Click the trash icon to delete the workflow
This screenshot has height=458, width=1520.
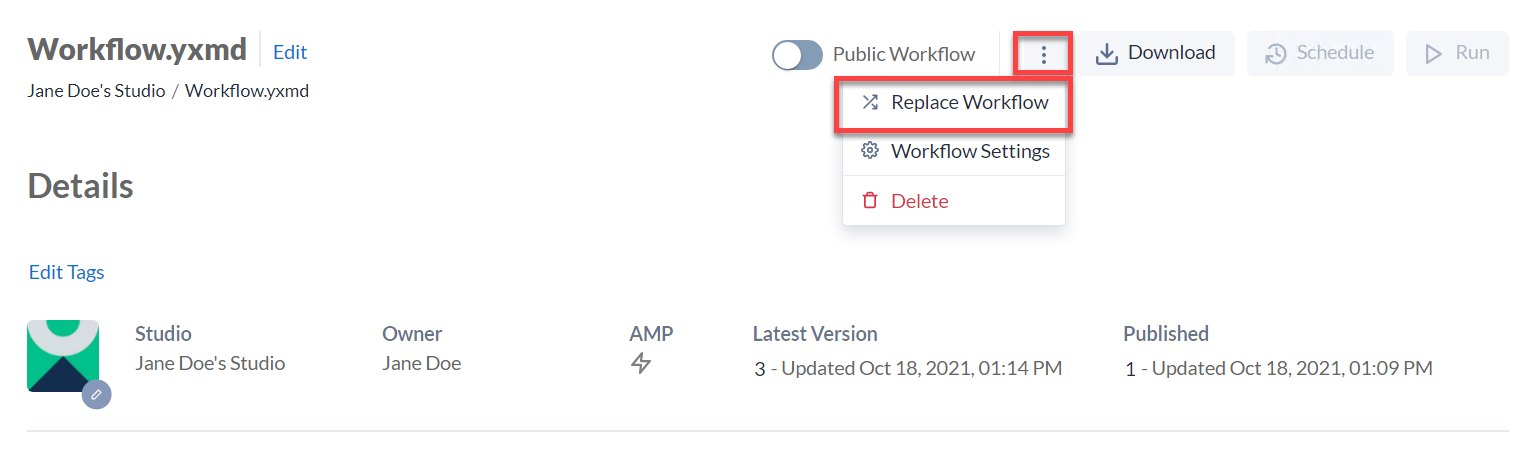[x=870, y=201]
